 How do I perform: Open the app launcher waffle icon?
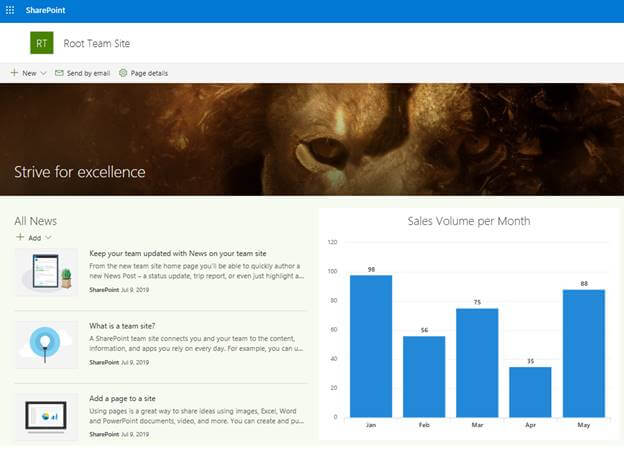pyautogui.click(x=10, y=10)
